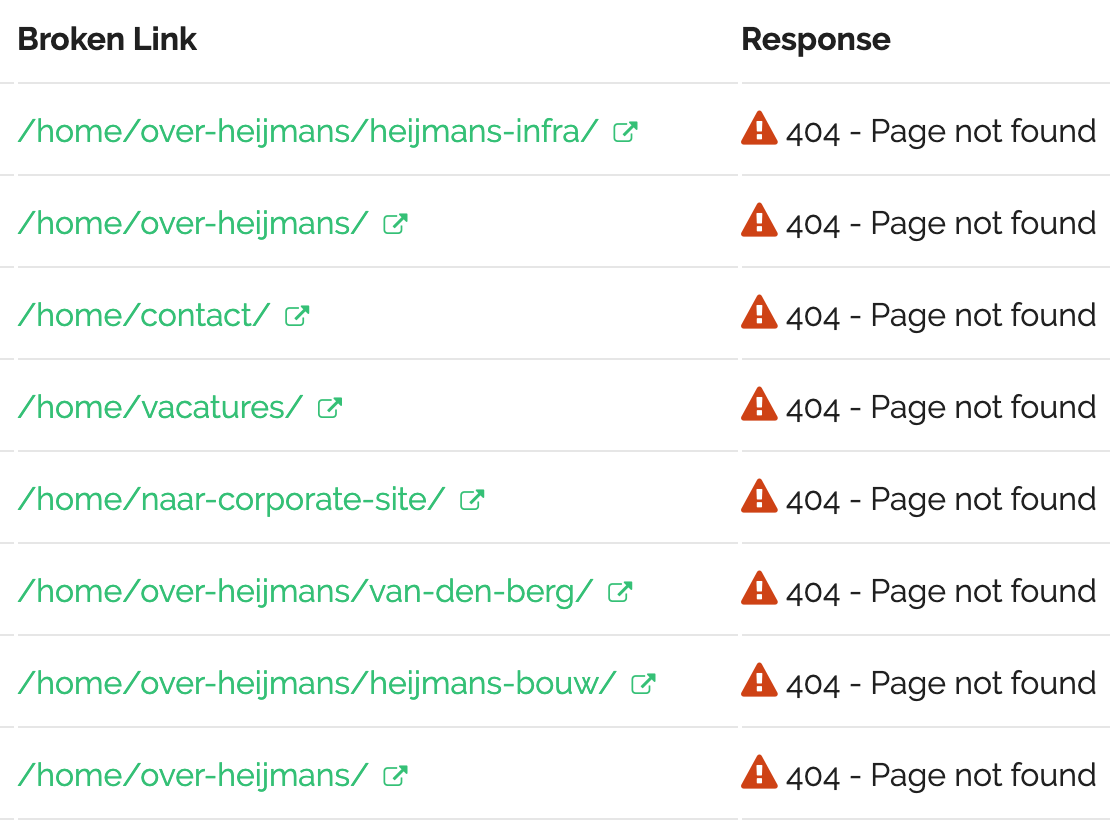The height and width of the screenshot is (826, 1110).
Task: Click the warning icon next to the /home/contact/ response
Action: pos(759,313)
